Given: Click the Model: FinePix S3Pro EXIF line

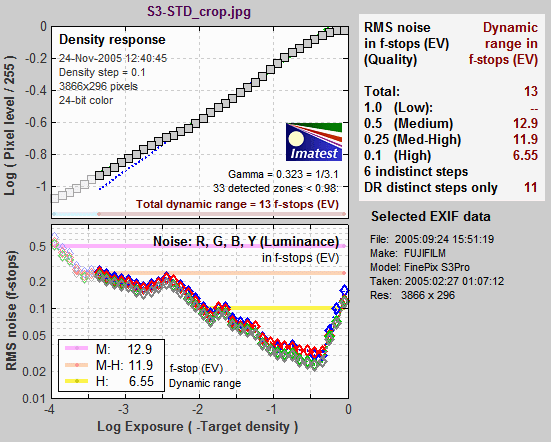Looking at the screenshot, I should 420,267.
